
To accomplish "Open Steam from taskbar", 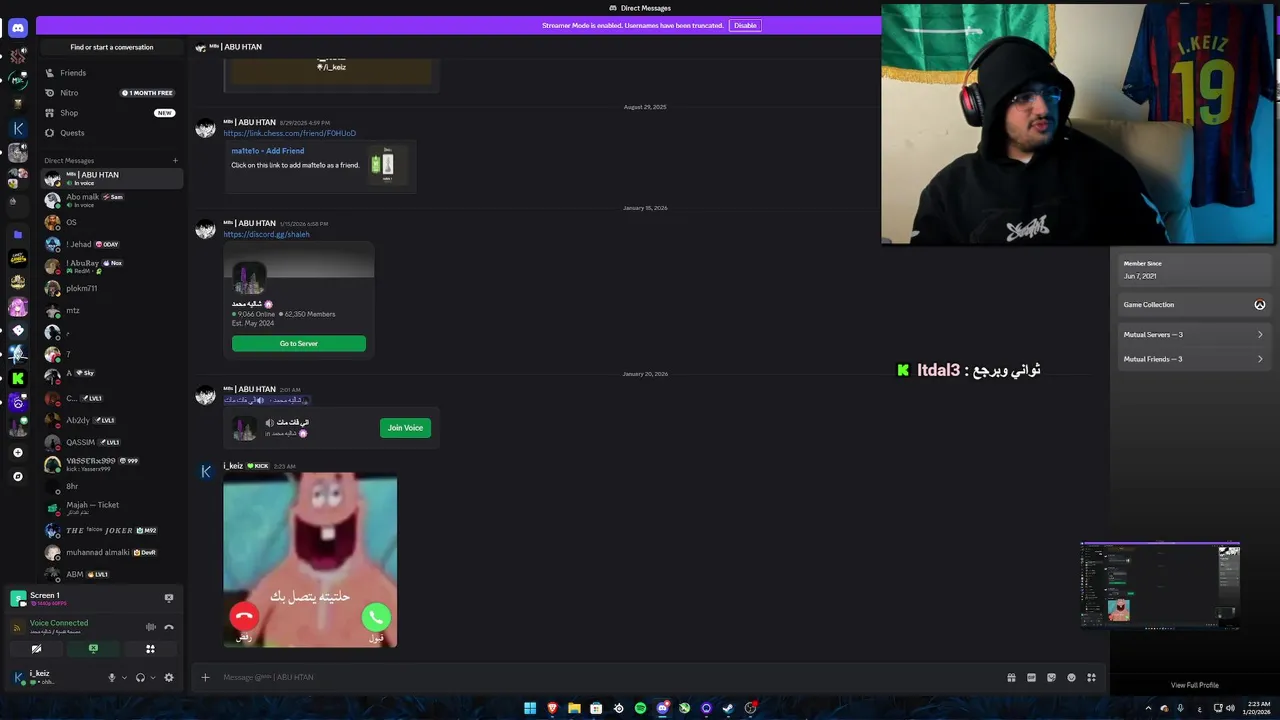I will pyautogui.click(x=728, y=708).
